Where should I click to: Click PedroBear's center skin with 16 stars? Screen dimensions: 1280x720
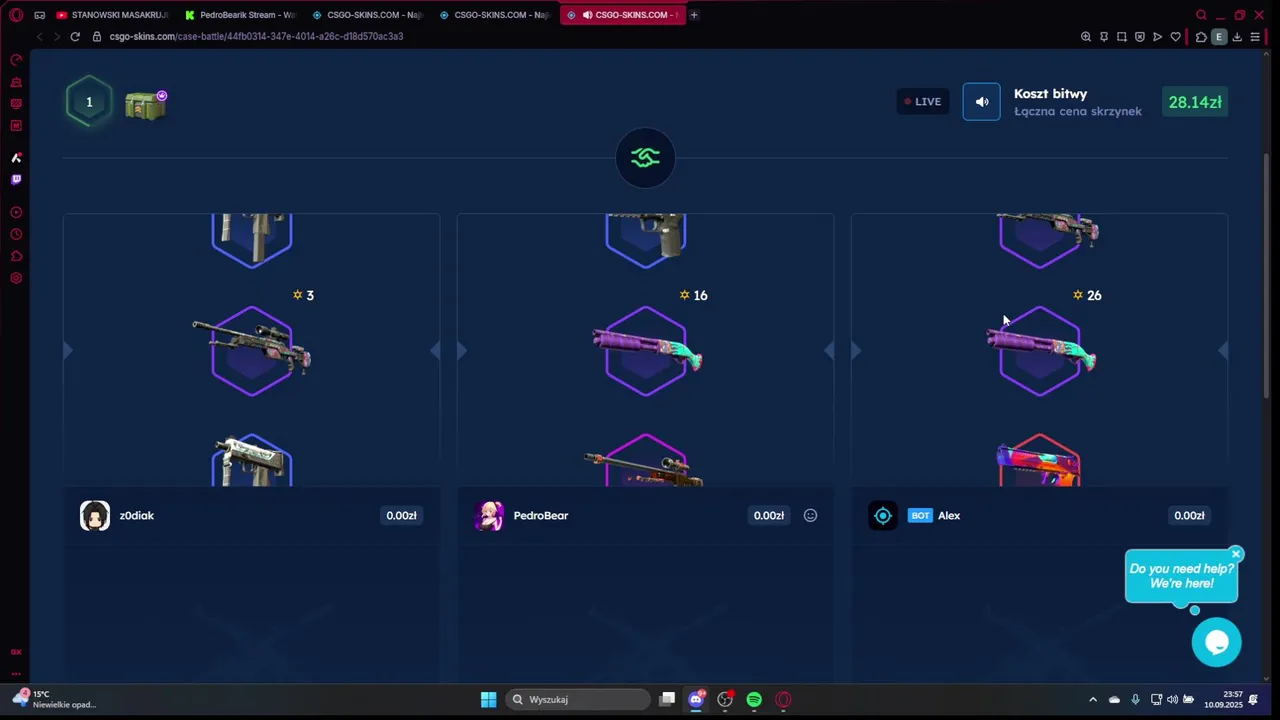646,351
